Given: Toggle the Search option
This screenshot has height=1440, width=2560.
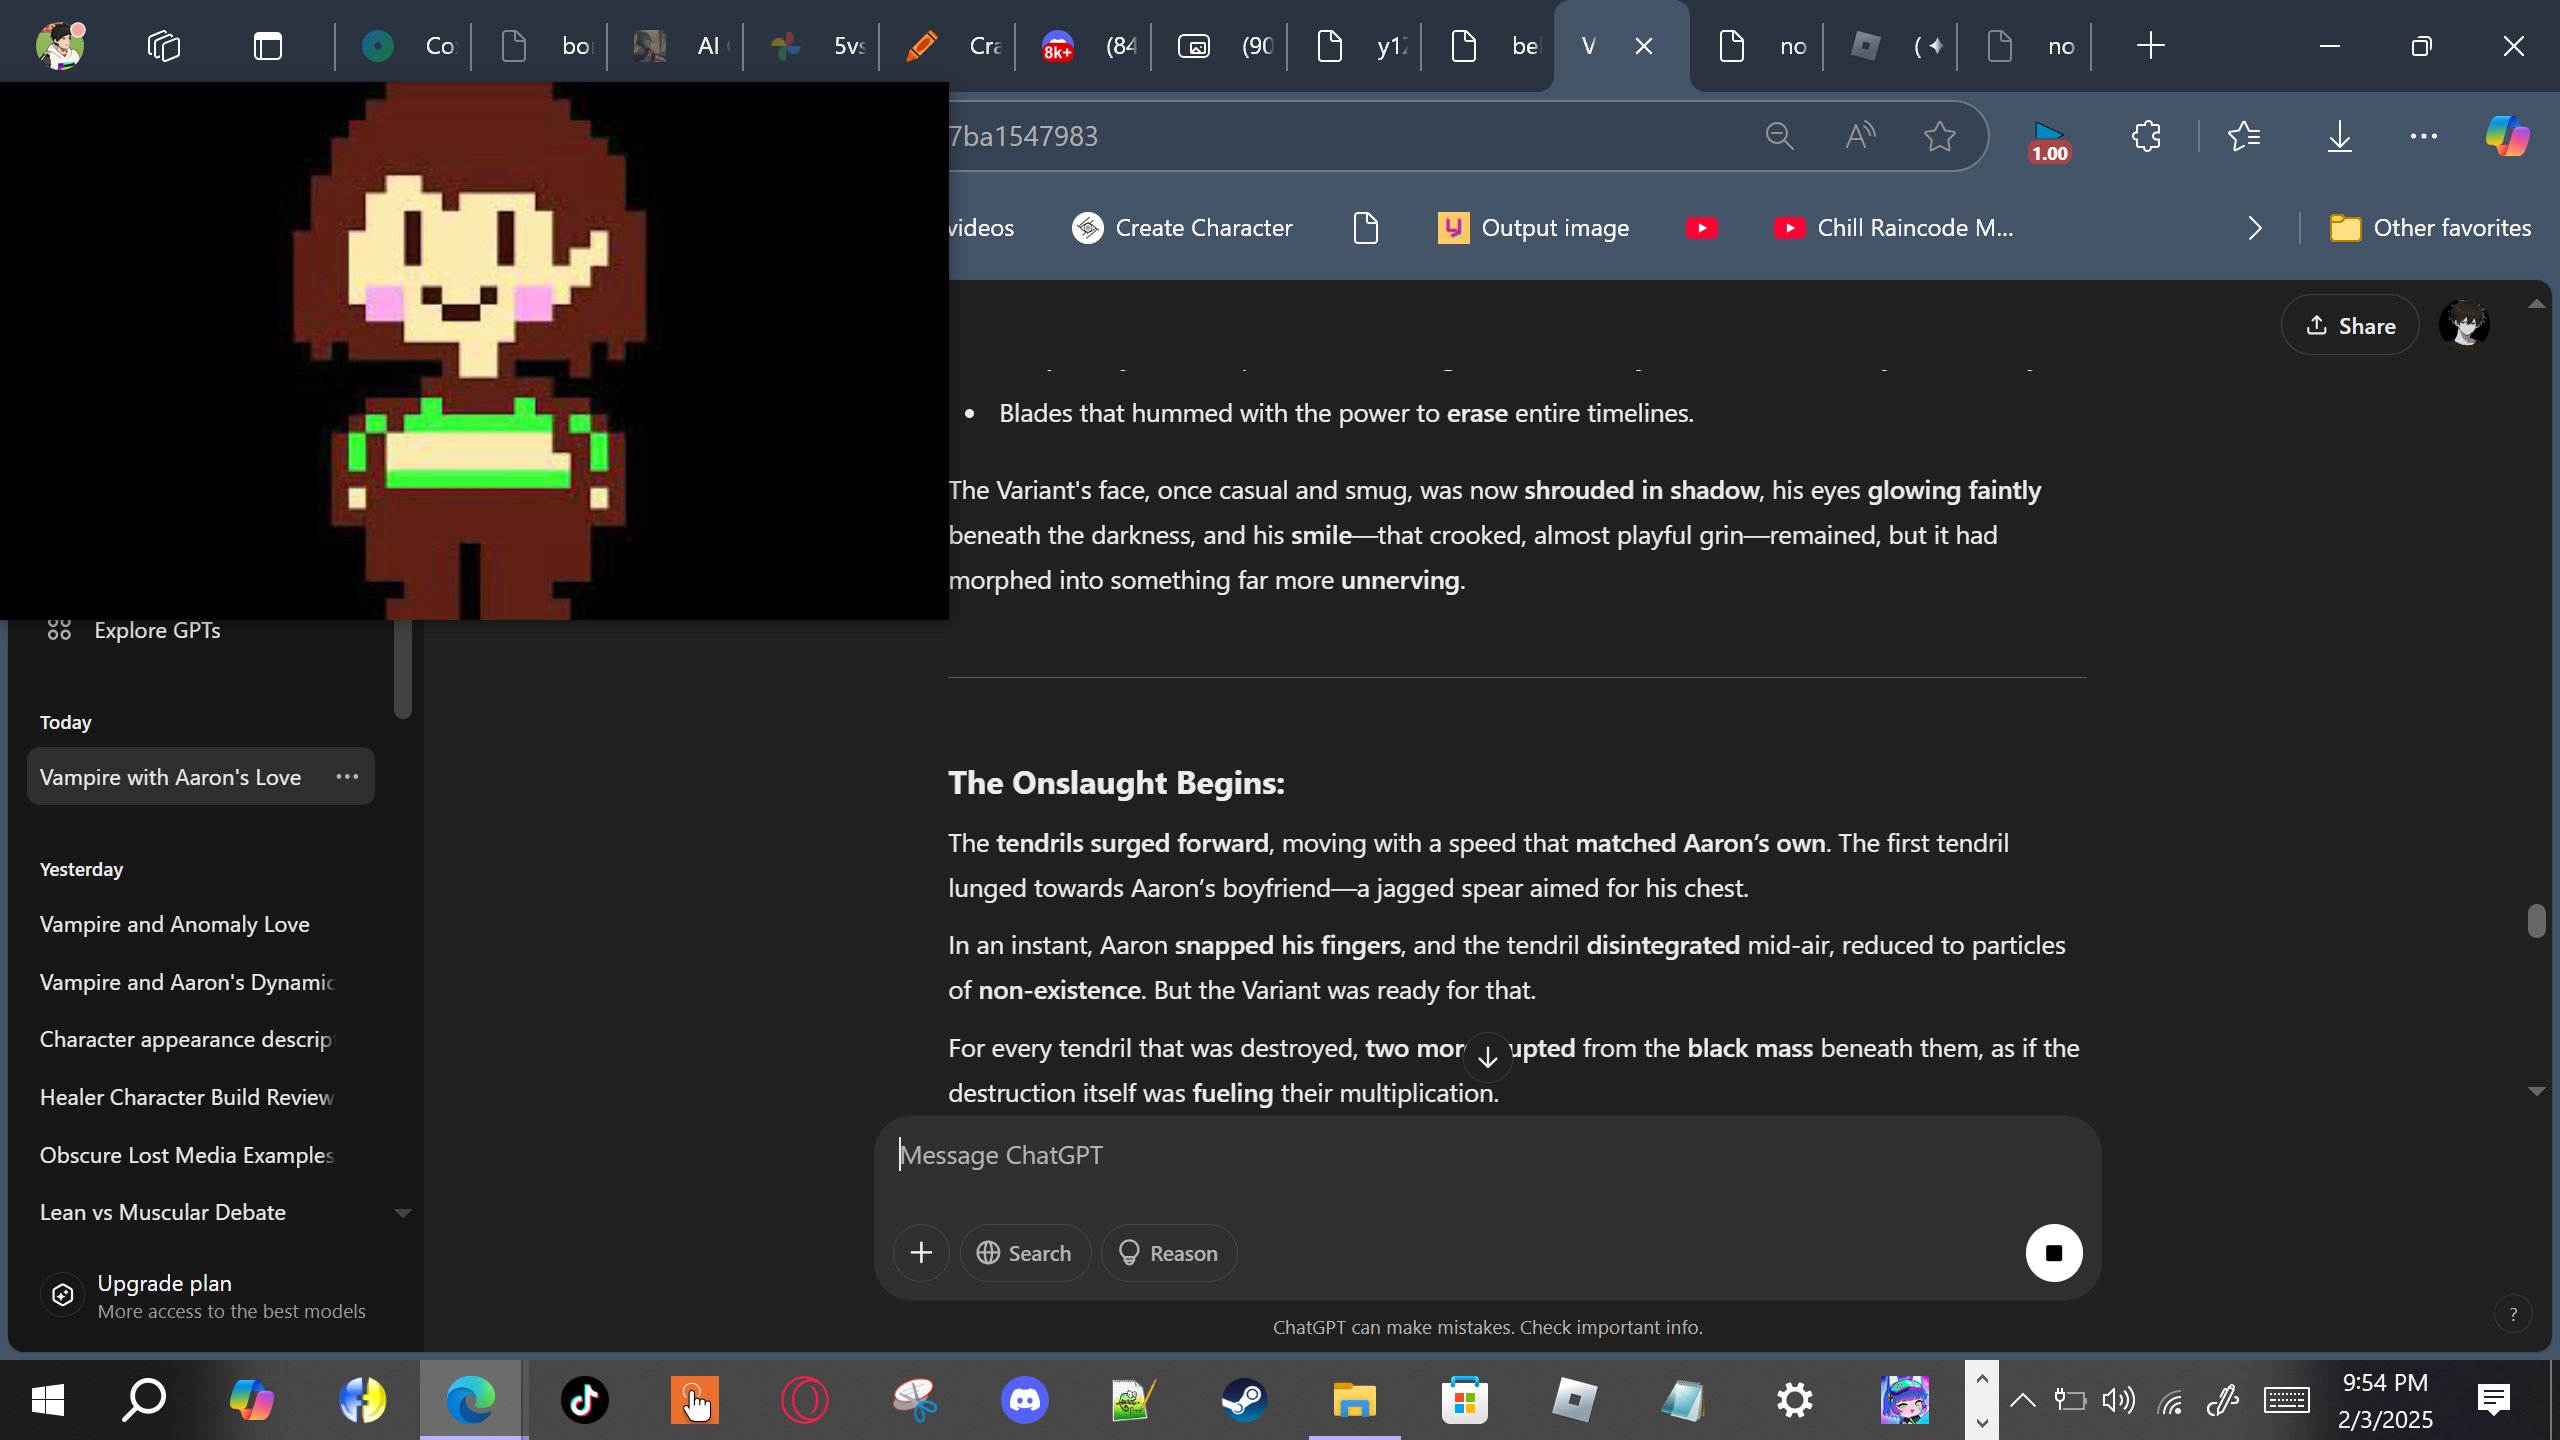Looking at the screenshot, I should click(1025, 1253).
